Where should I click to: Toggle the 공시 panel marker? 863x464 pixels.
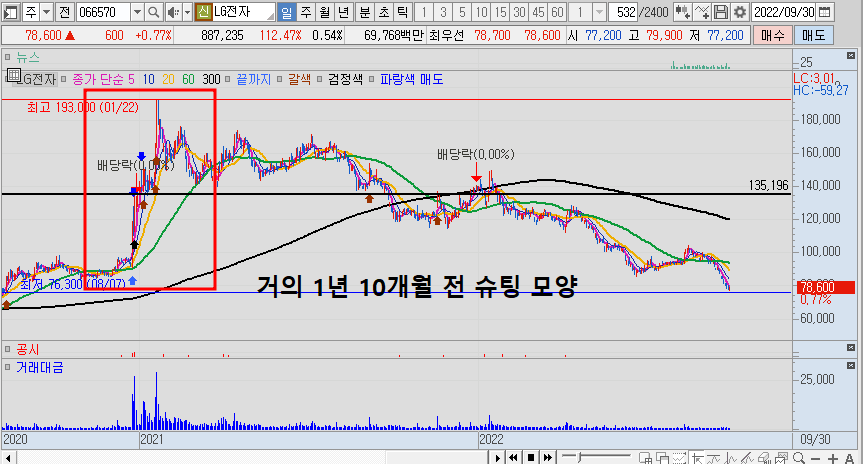pos(8,349)
